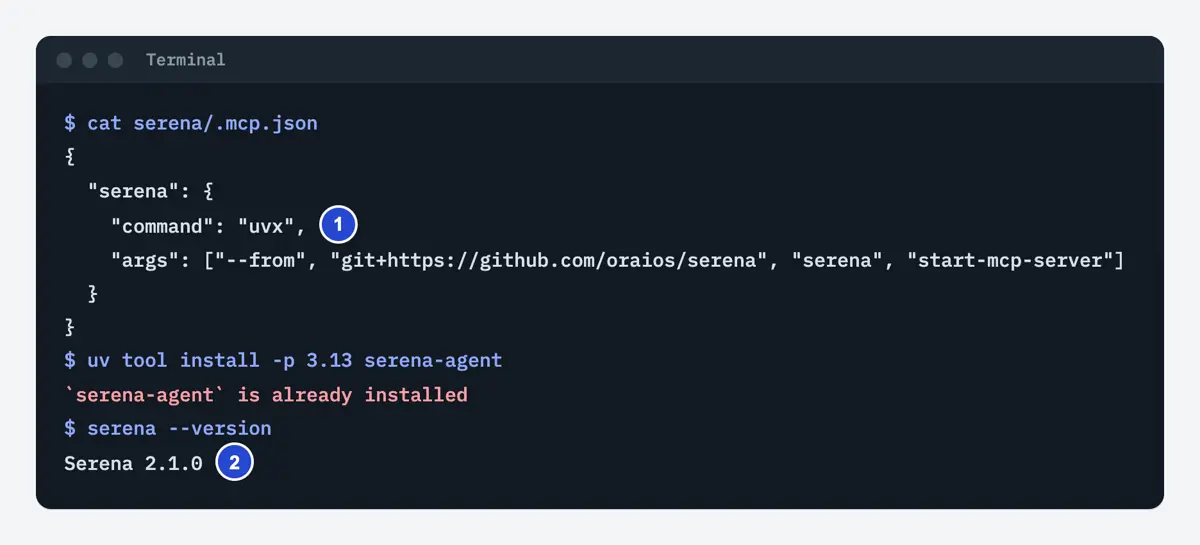Click the serena-agent already installed message
The height and width of the screenshot is (545, 1200).
266,395
